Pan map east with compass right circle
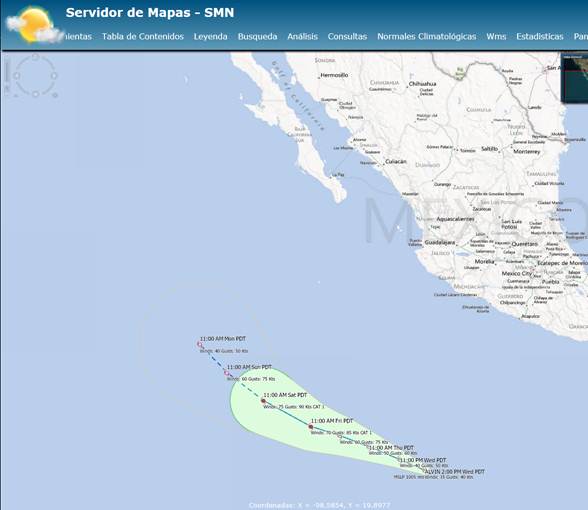 pos(54,76)
